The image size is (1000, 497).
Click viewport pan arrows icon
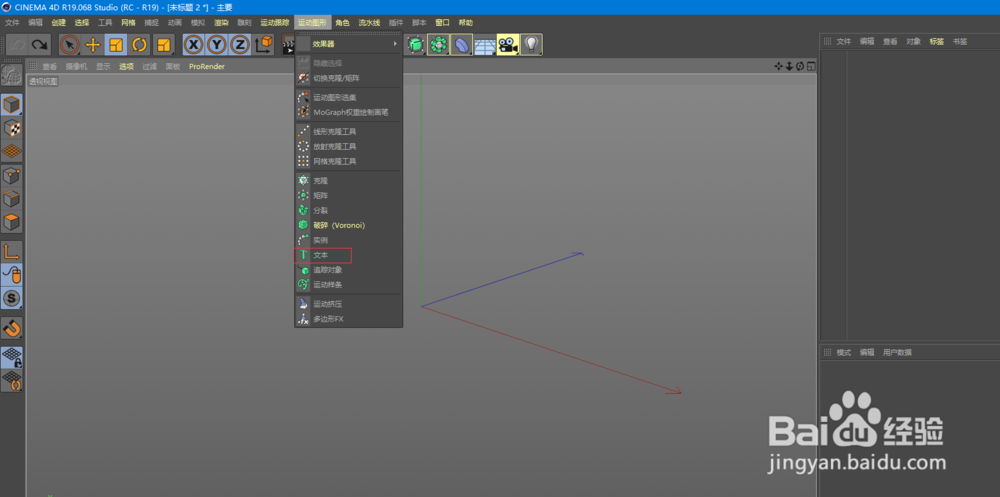[x=778, y=66]
